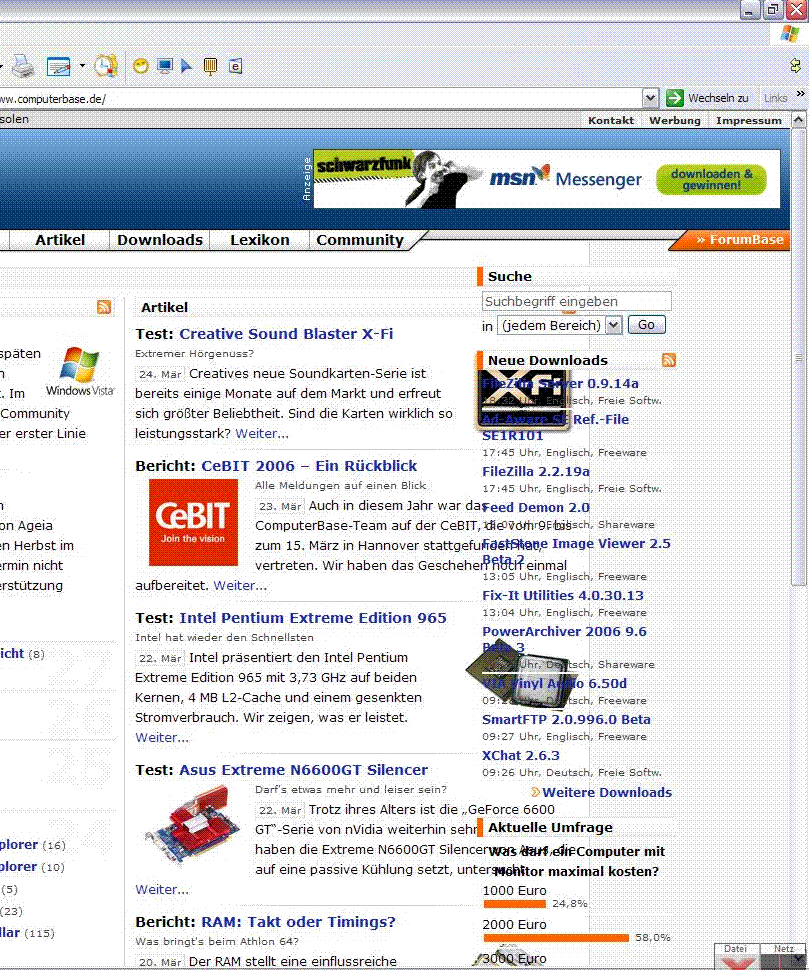Click the Windows Vista logo image
The width and height of the screenshot is (809, 970).
pyautogui.click(x=80, y=371)
